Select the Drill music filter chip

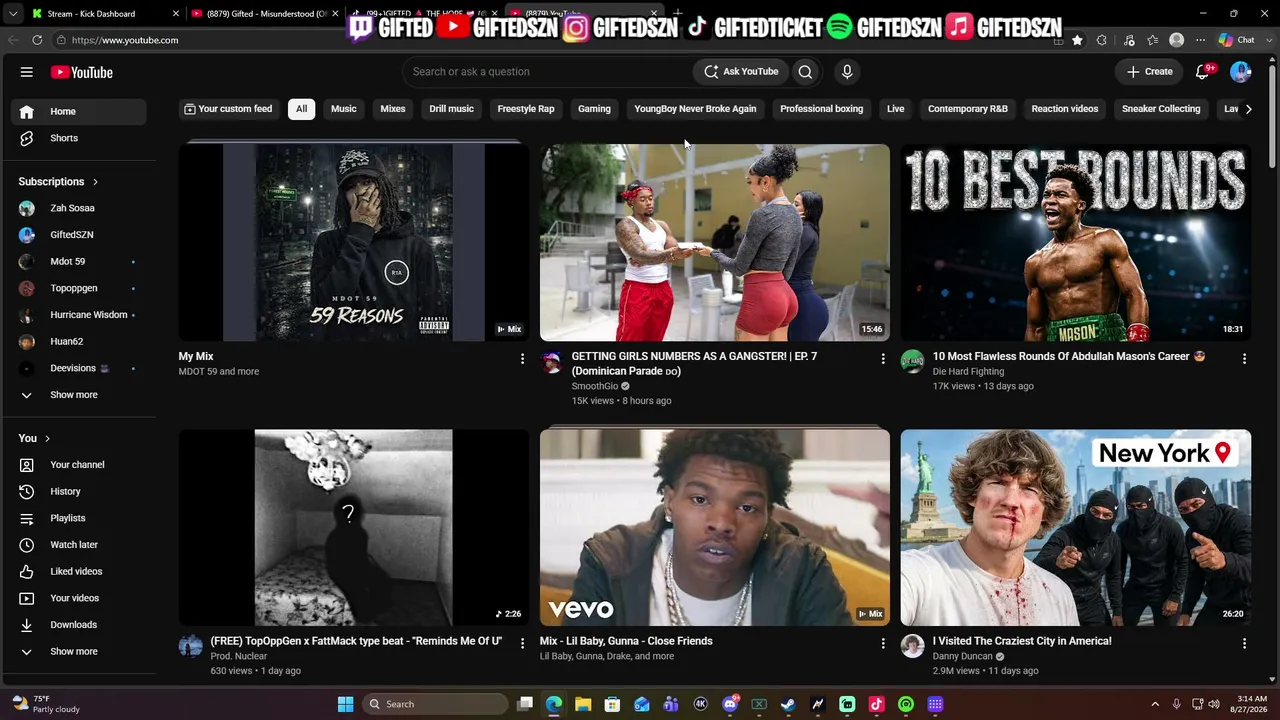click(x=452, y=109)
